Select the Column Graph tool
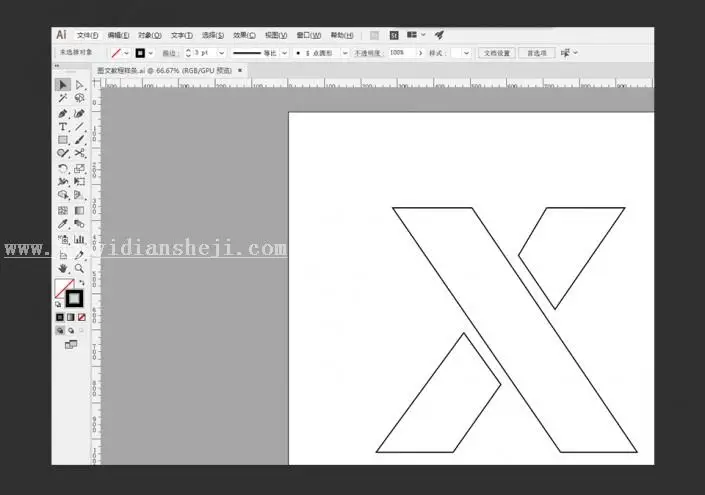705x495 pixels. tap(80, 239)
